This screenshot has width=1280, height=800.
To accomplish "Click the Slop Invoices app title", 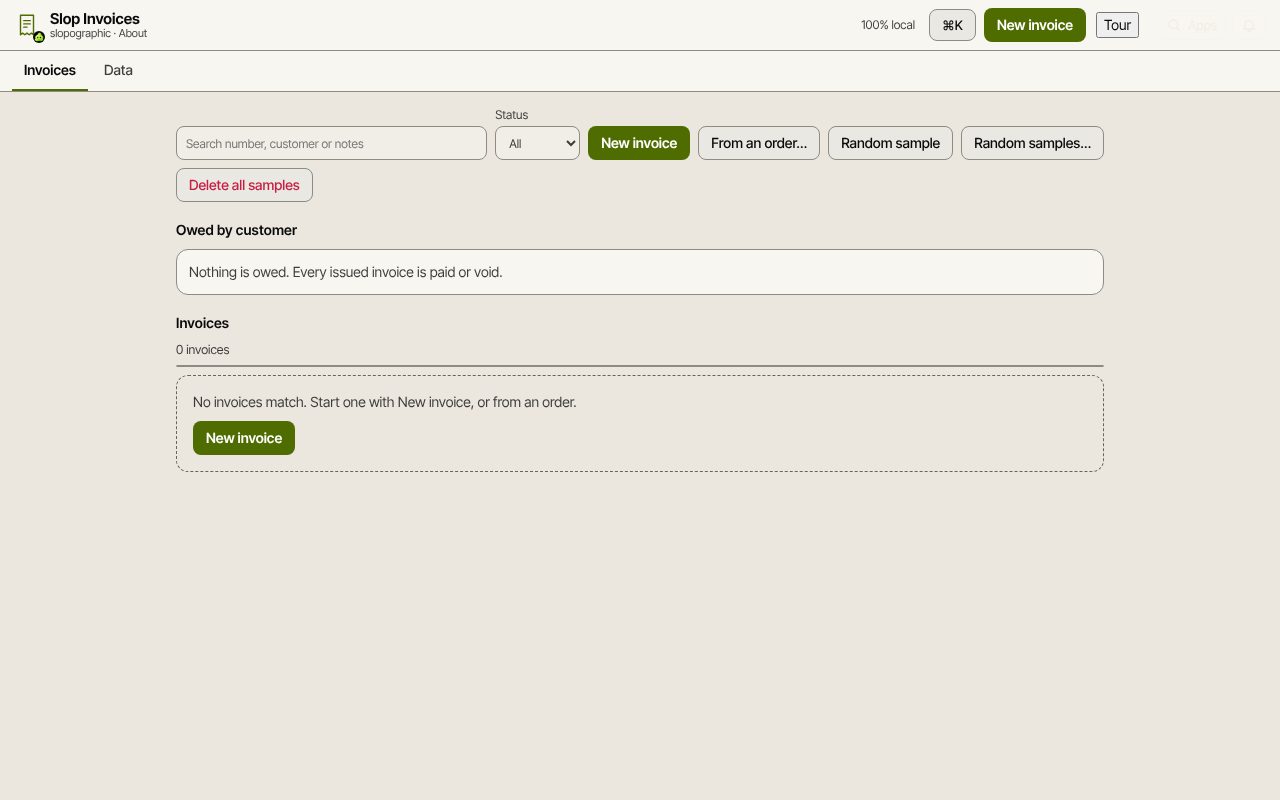I will click(x=95, y=18).
